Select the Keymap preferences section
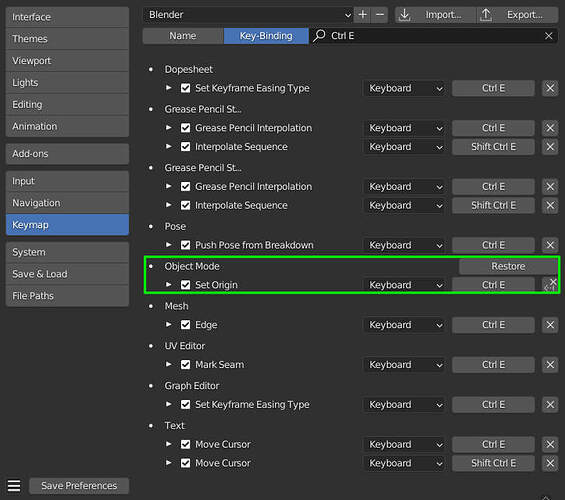This screenshot has height=500, width=565. click(x=67, y=225)
